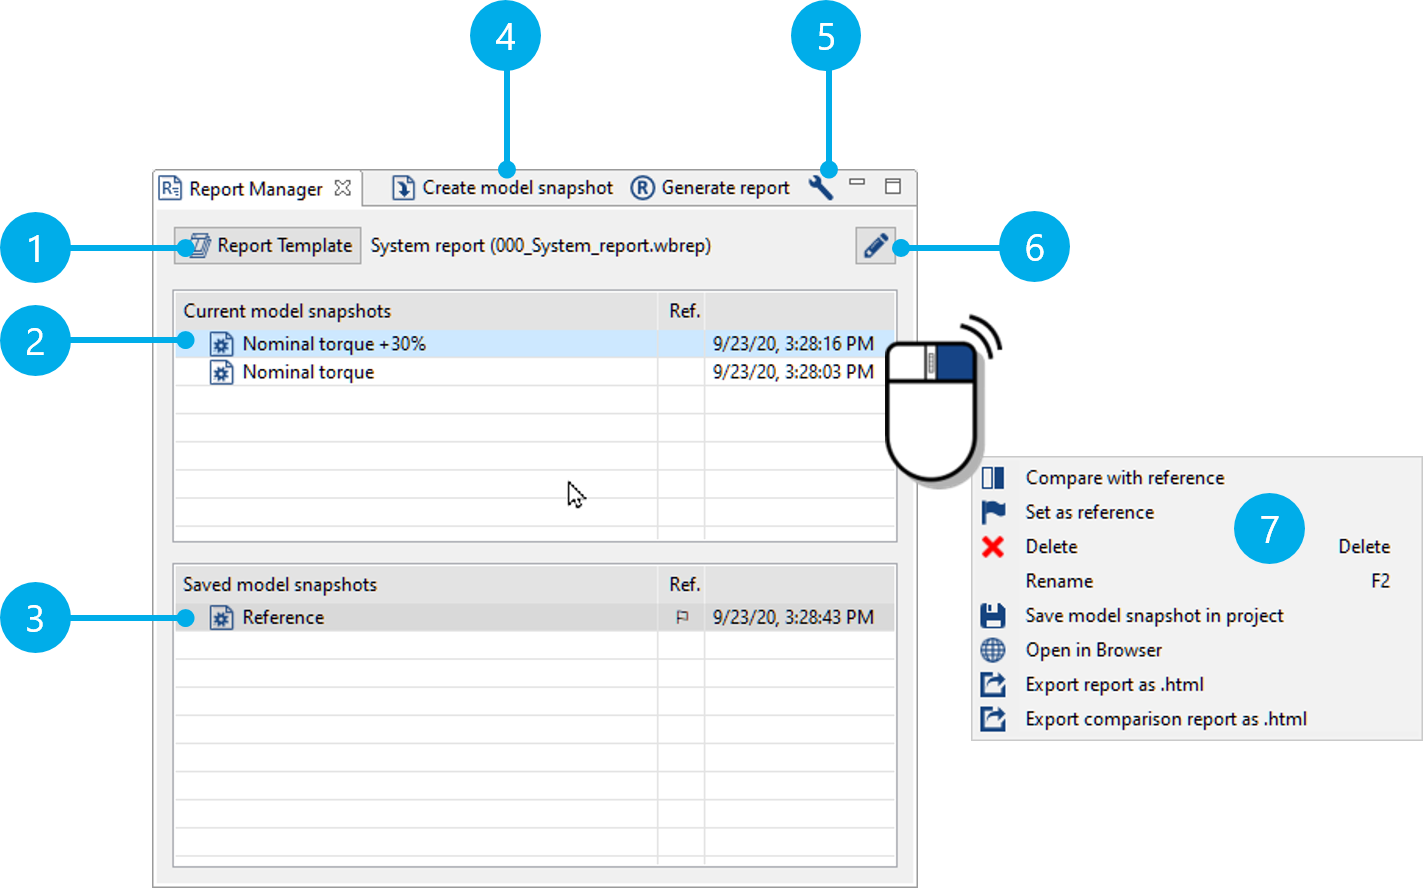This screenshot has width=1423, height=888.
Task: Close the Report Manager tab
Action: pos(343,188)
